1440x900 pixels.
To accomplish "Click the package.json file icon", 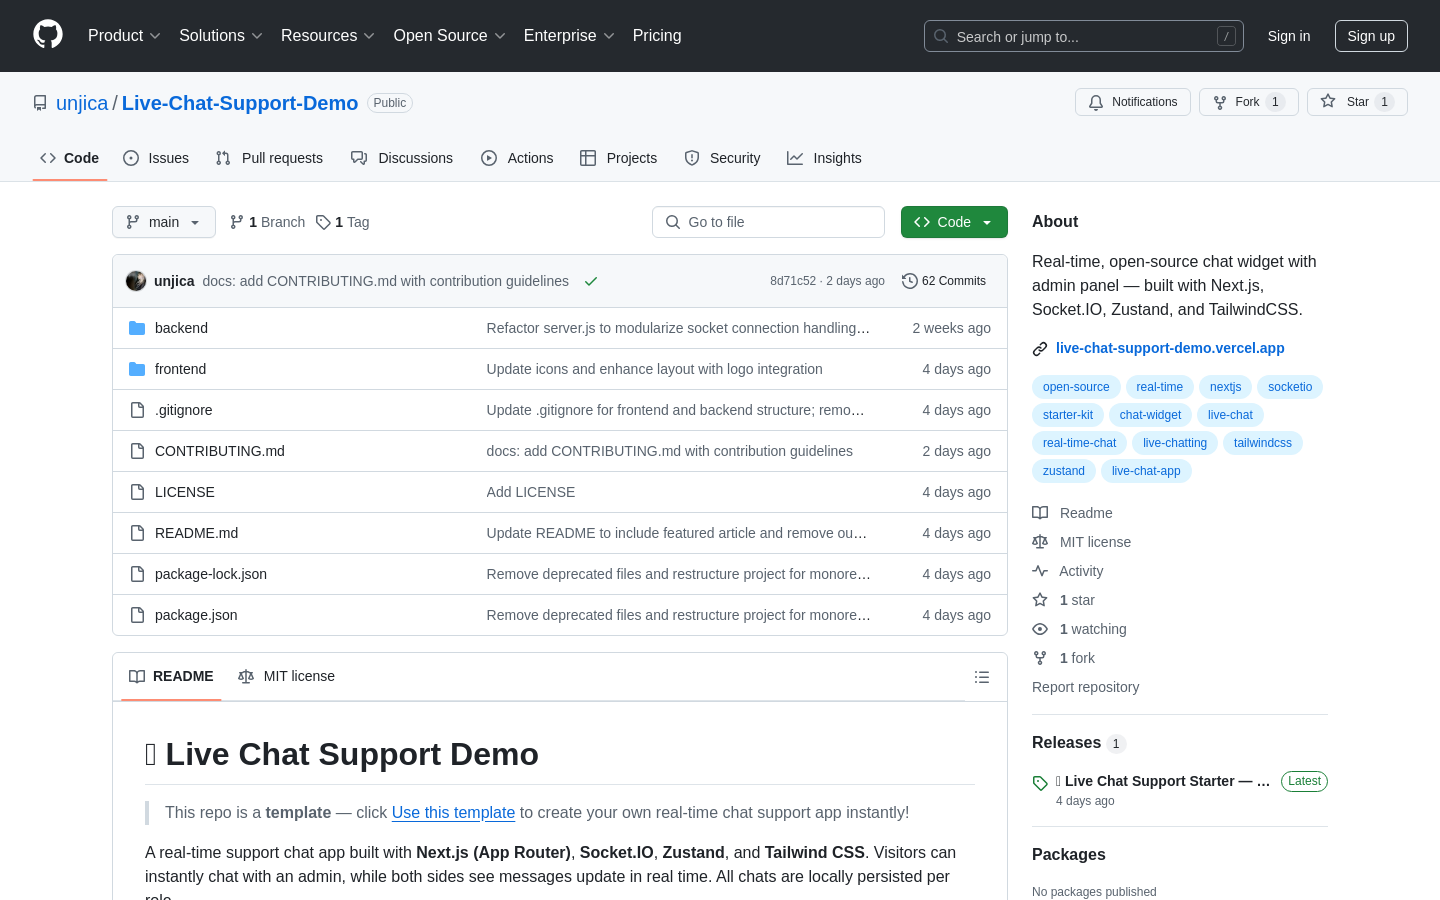I will pyautogui.click(x=137, y=615).
